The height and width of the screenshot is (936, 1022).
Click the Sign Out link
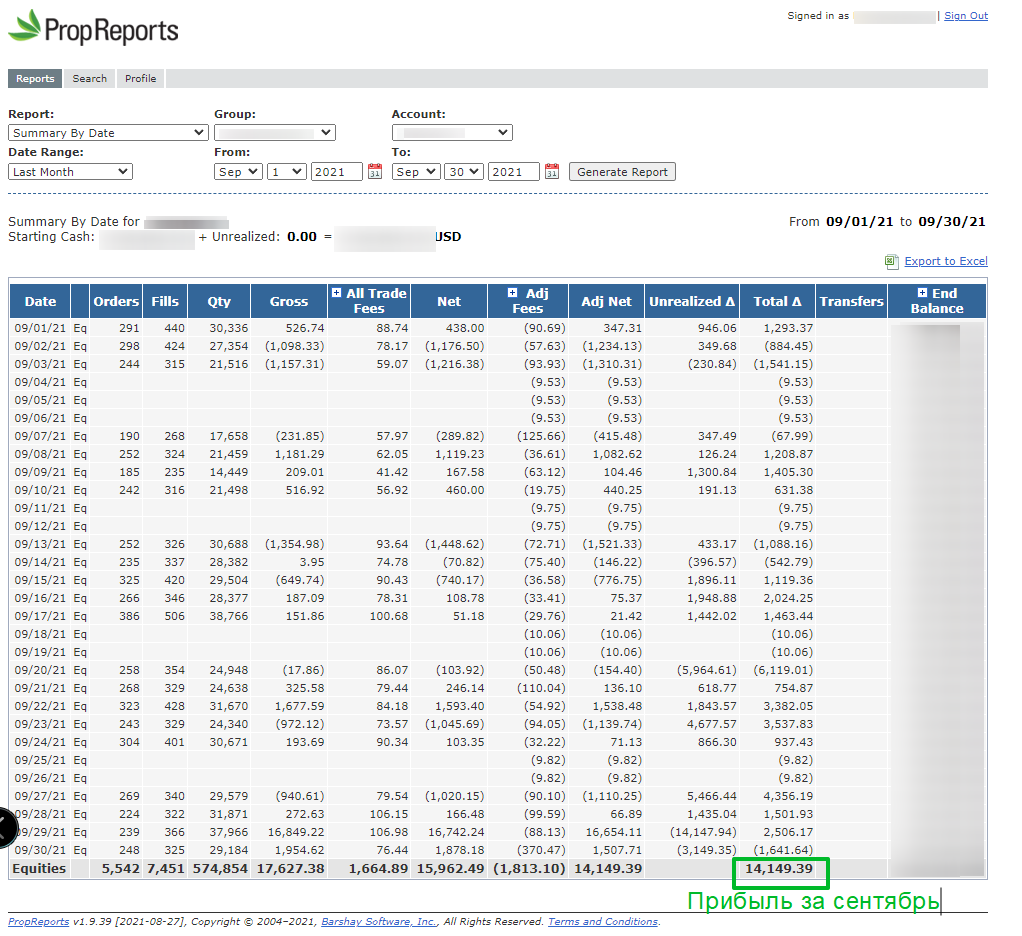tap(965, 16)
